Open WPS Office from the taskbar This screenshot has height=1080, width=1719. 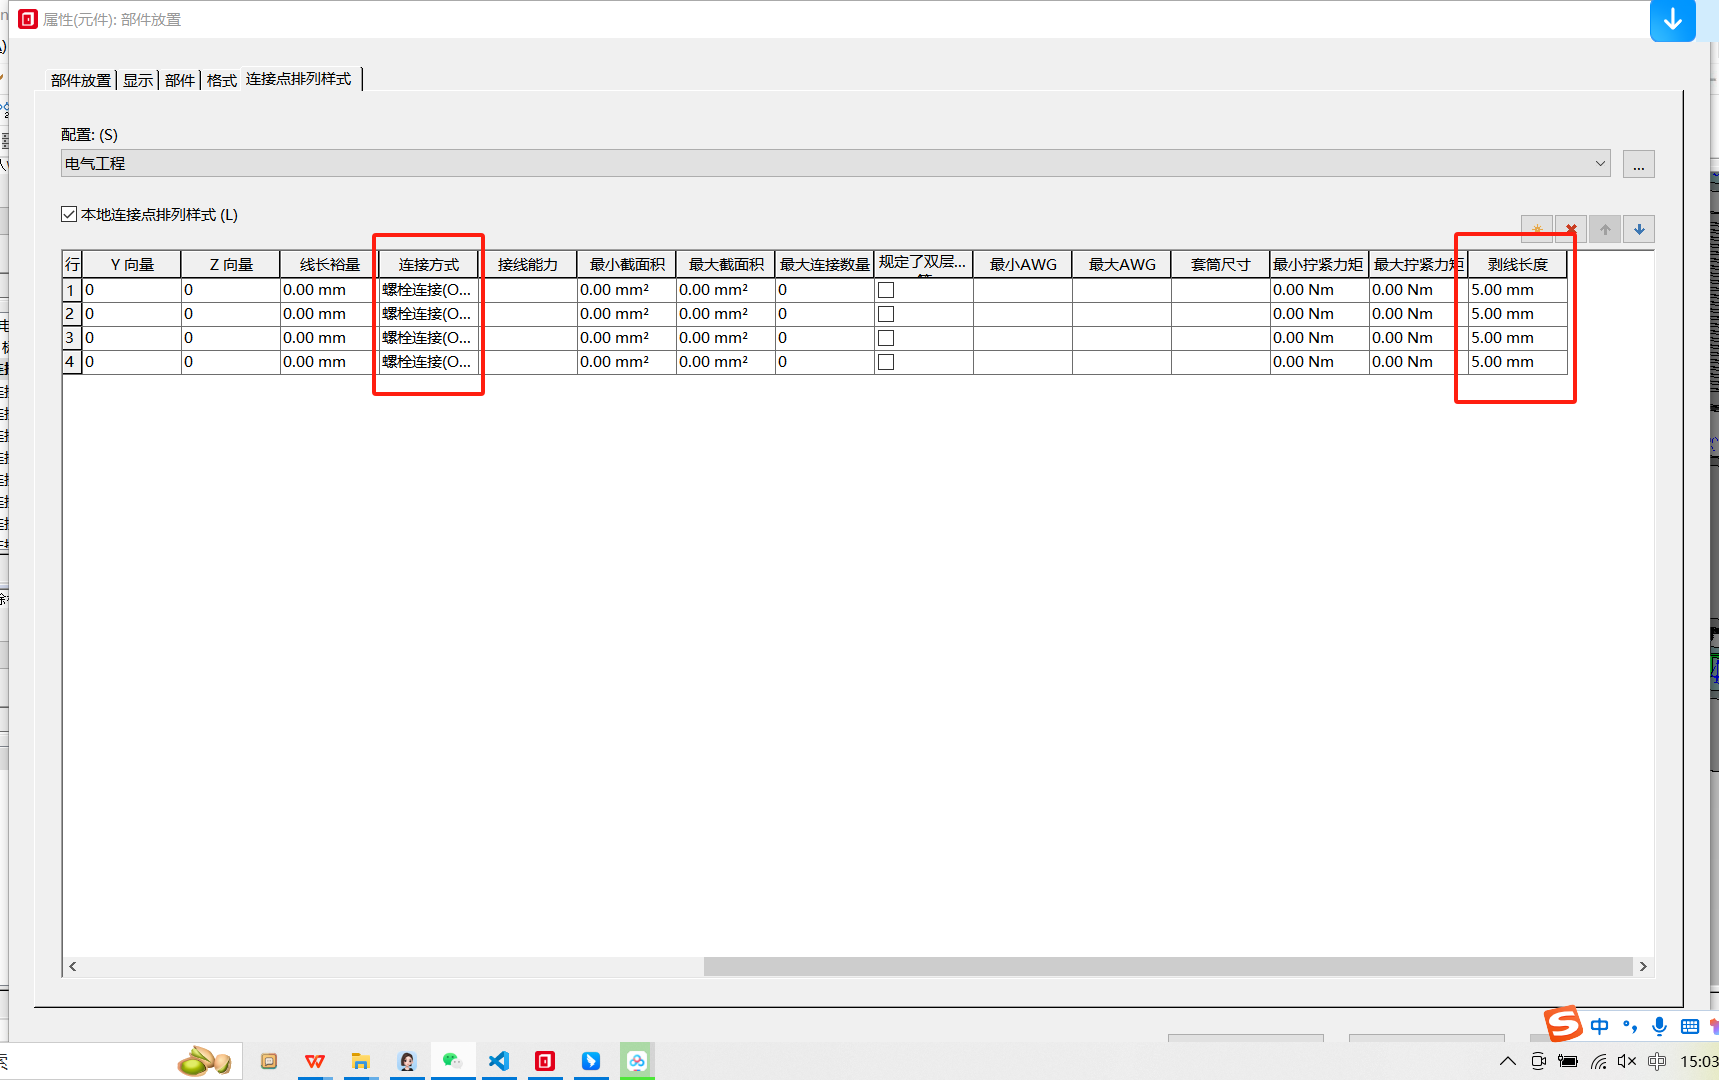click(x=315, y=1061)
